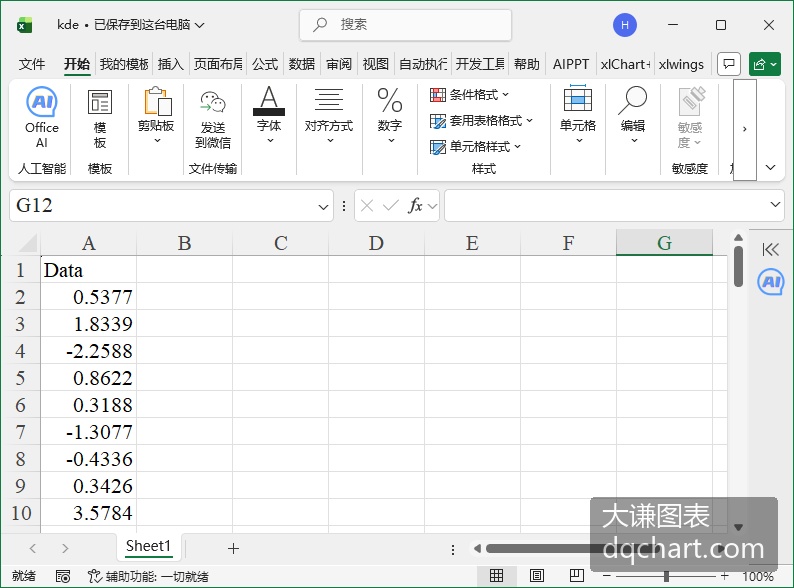Open the 字体 font group
This screenshot has width=794, height=588.
click(x=269, y=115)
